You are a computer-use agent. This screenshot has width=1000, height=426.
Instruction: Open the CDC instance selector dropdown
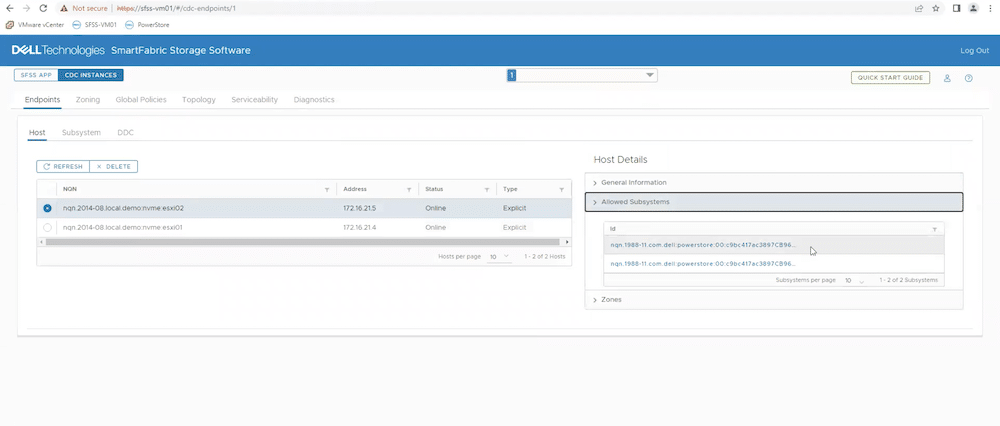click(582, 75)
